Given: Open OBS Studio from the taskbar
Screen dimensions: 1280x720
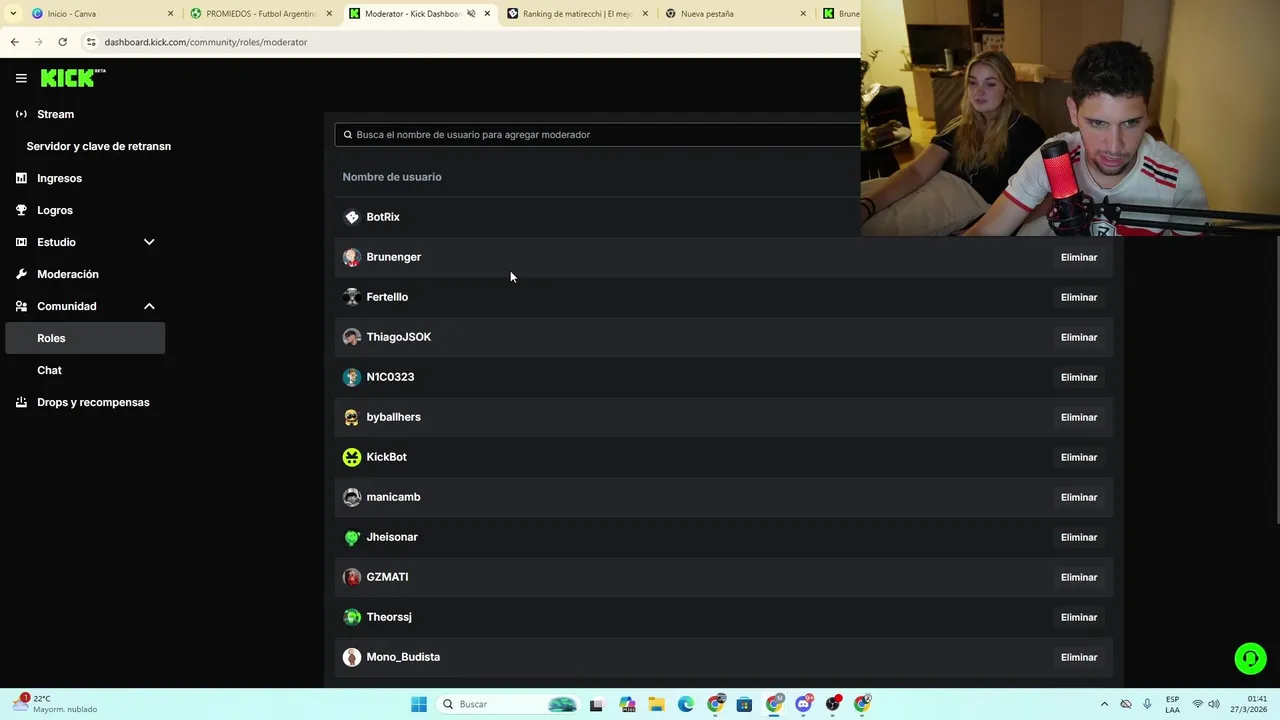Looking at the screenshot, I should 833,704.
